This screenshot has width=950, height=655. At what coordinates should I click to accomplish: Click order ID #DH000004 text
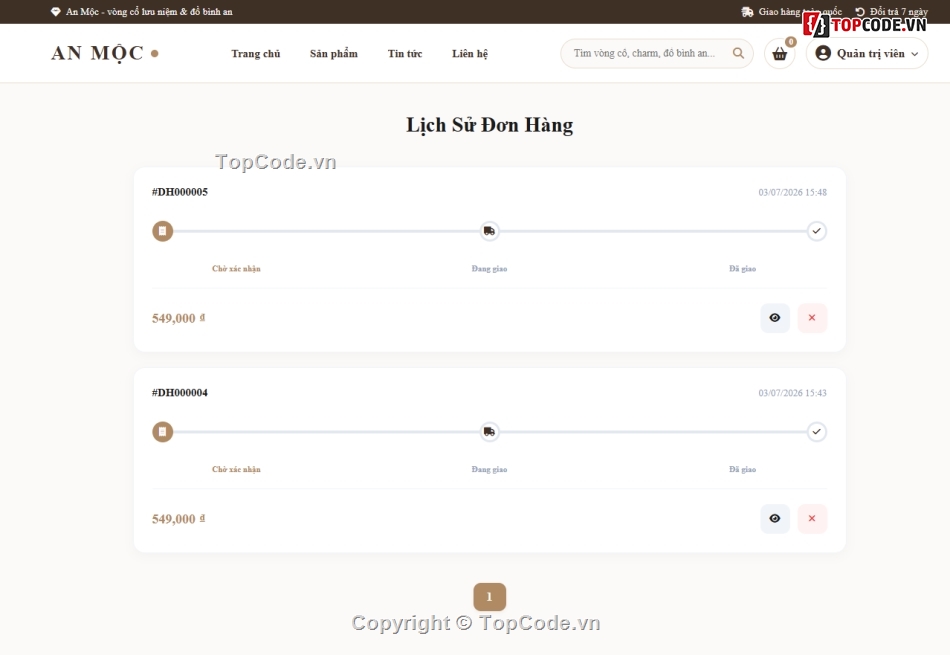click(x=179, y=393)
